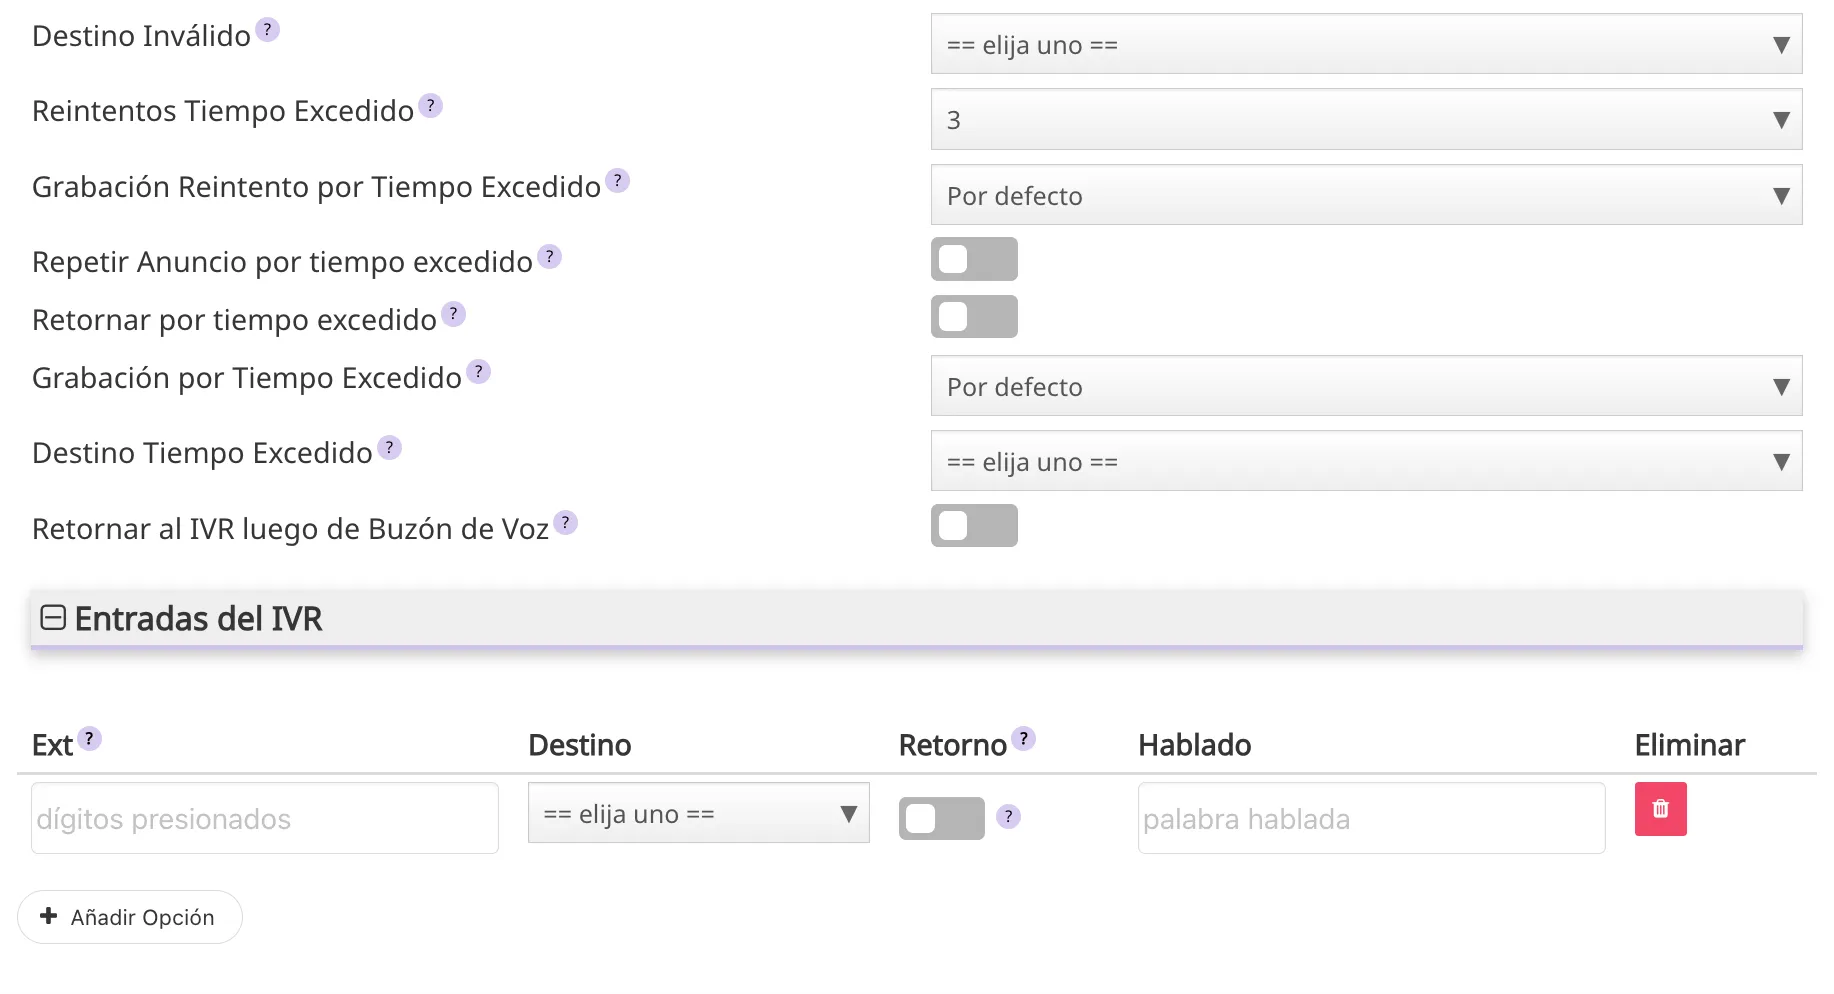1834x994 pixels.
Task: Change the Grabación Reintento por Tiempo Excedido selection
Action: (x=1366, y=195)
